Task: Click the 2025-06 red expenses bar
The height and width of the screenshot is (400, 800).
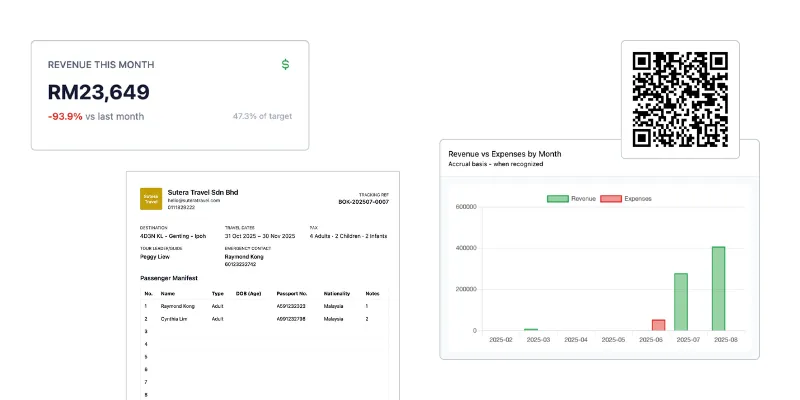Action: [658, 325]
